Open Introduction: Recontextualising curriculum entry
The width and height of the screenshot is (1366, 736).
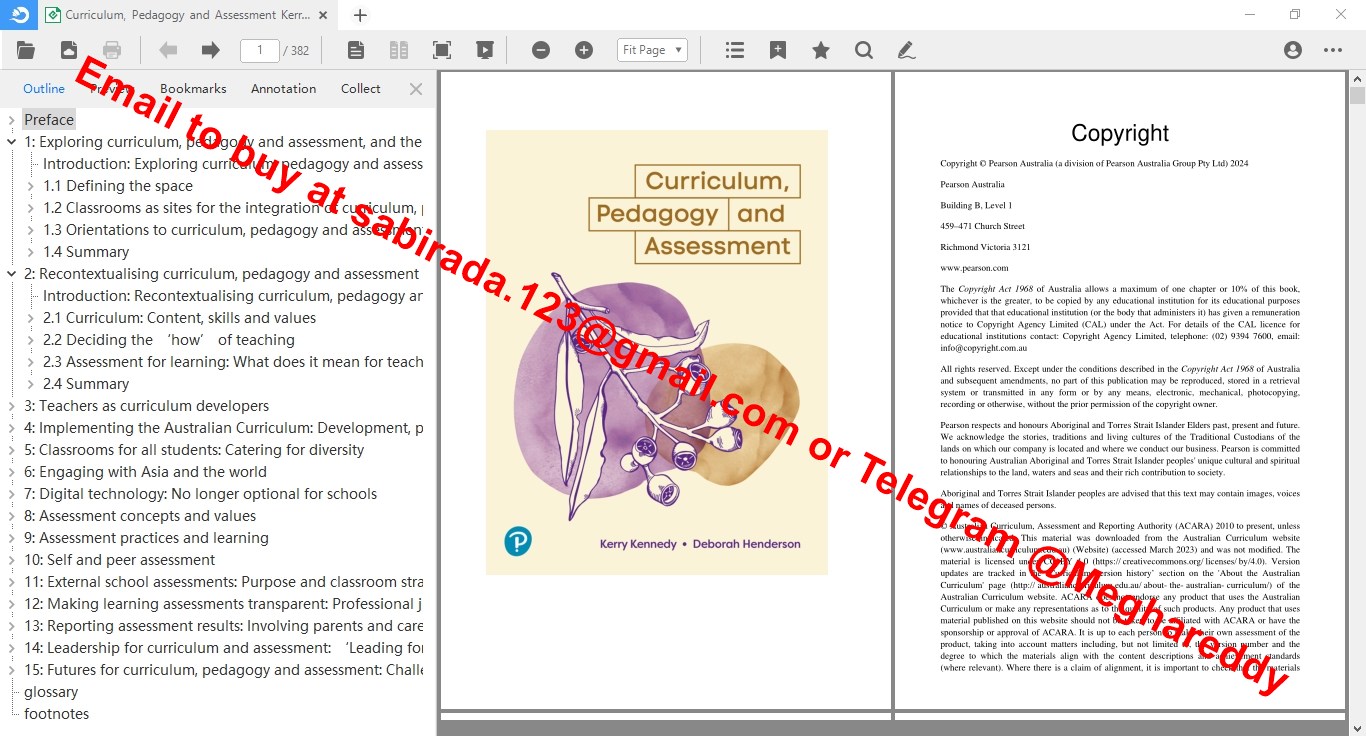tap(233, 296)
